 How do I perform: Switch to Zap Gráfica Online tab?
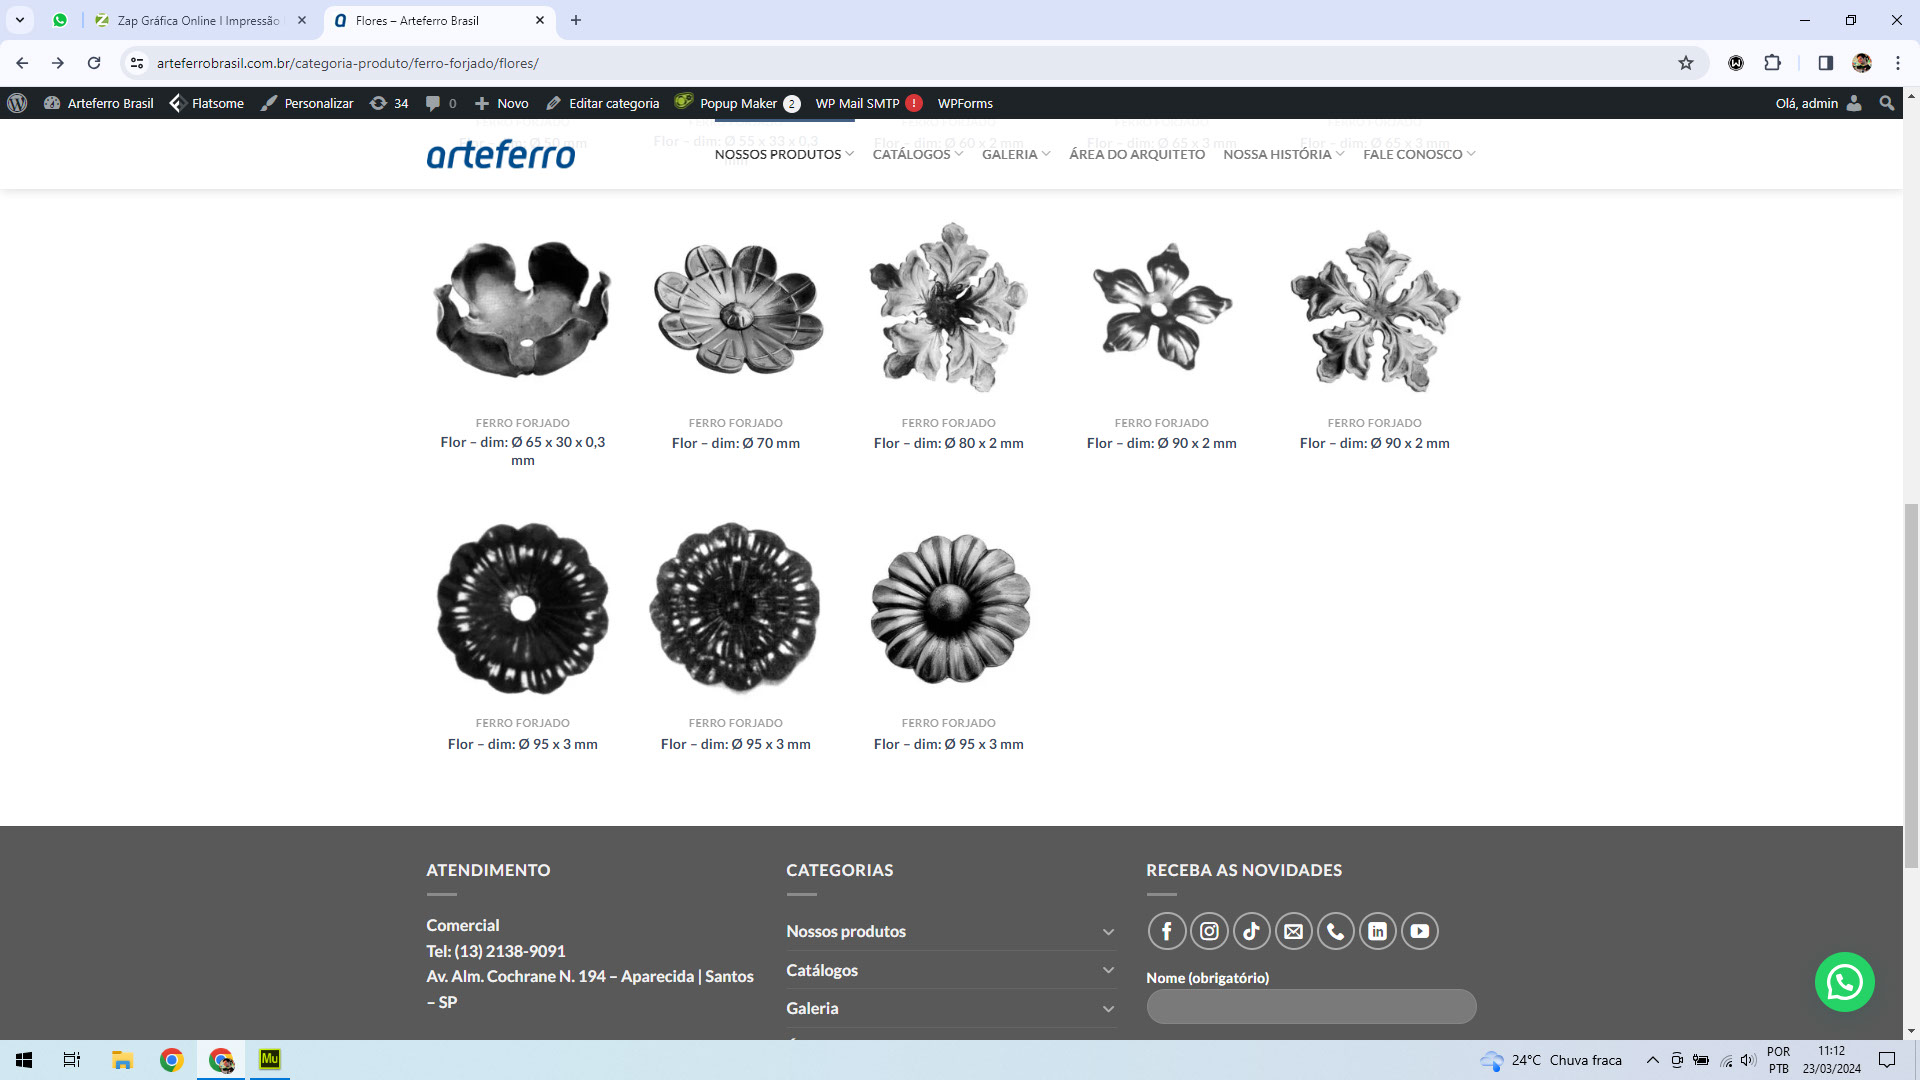coord(198,20)
